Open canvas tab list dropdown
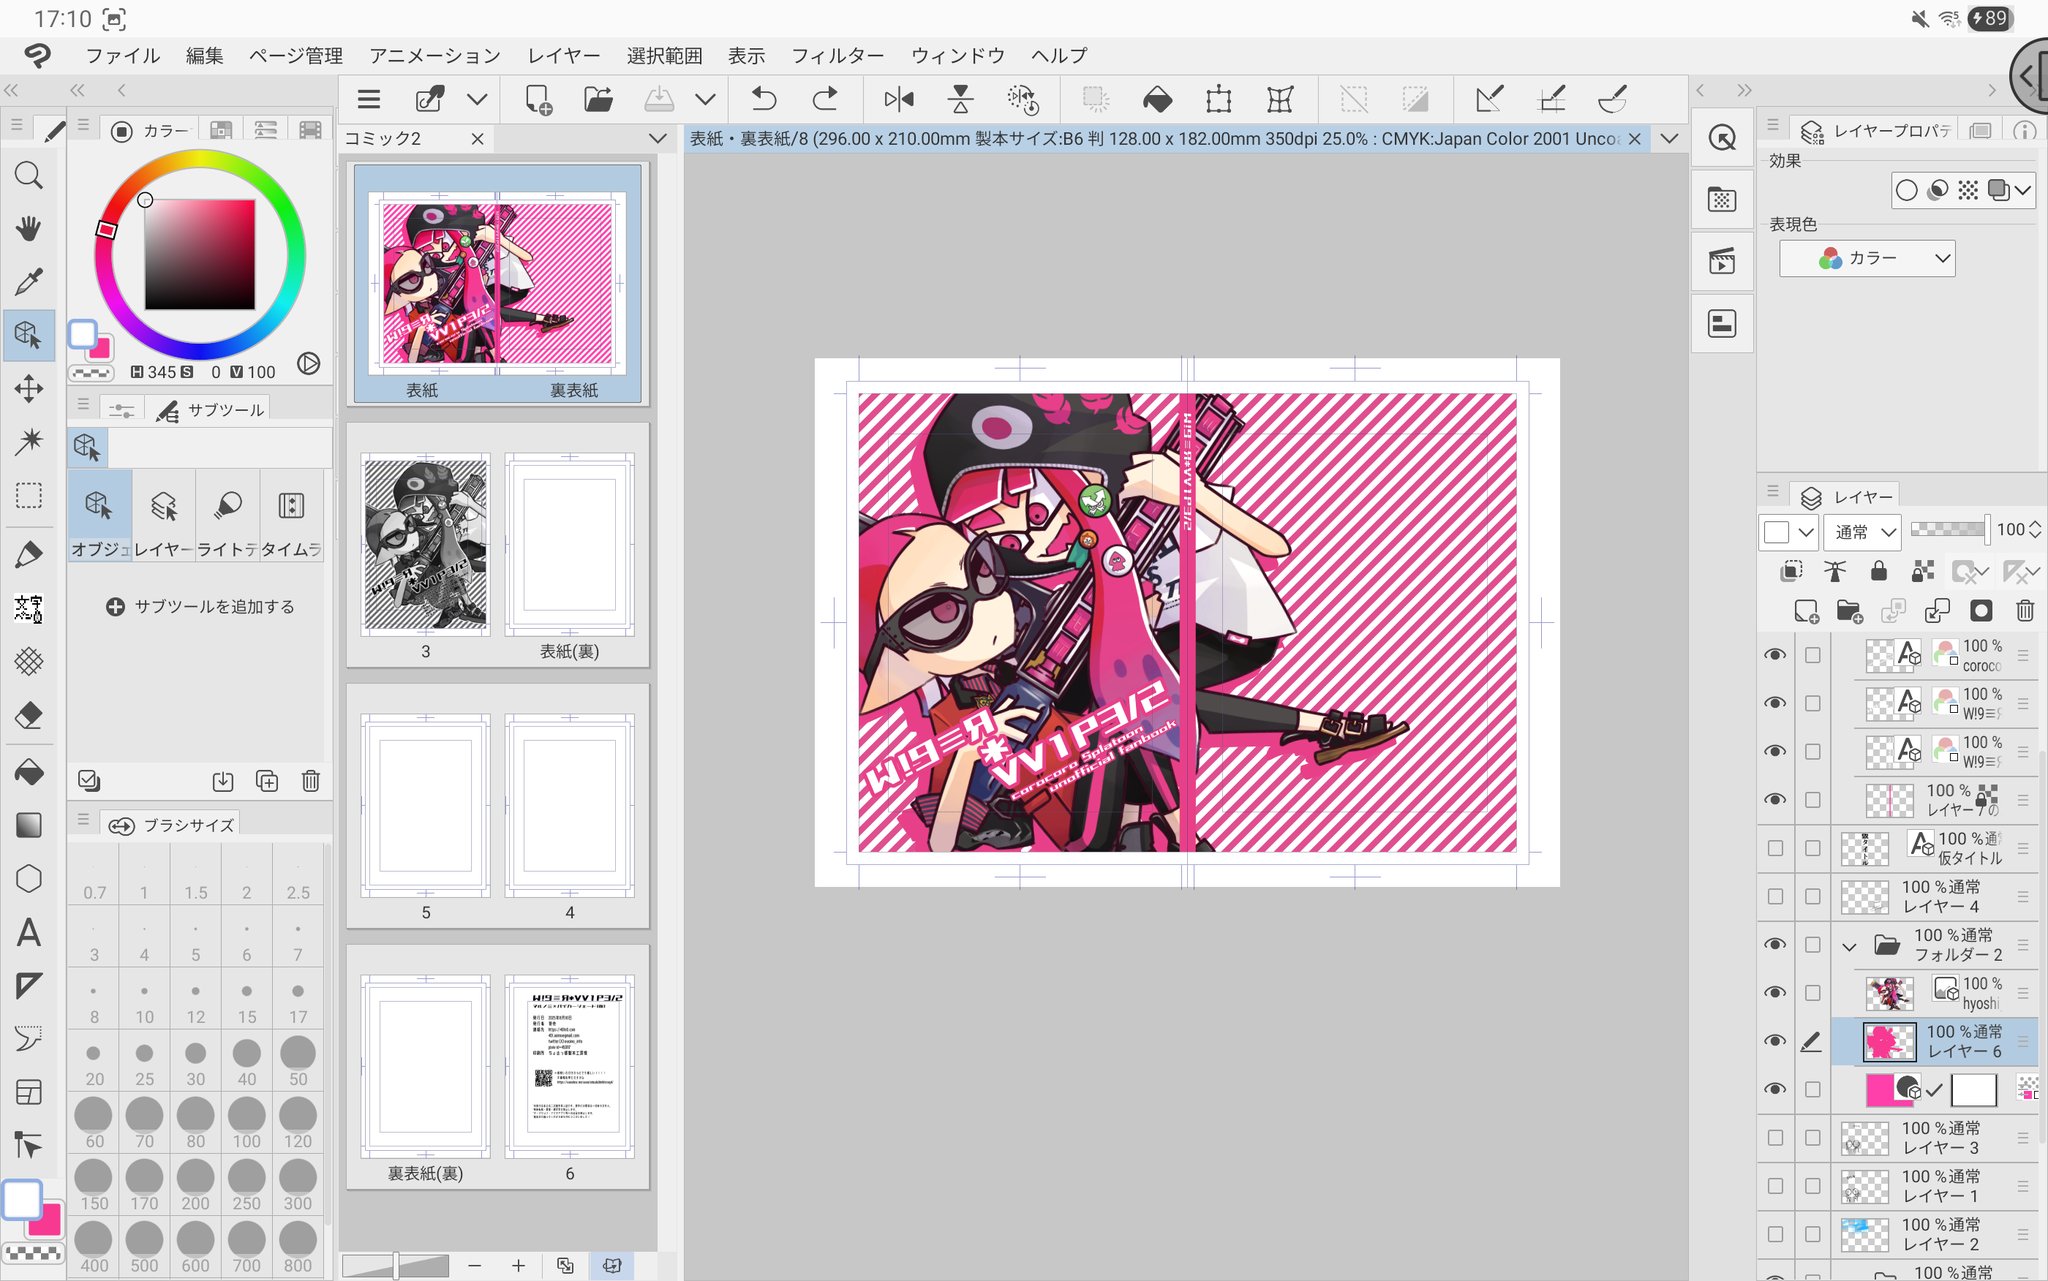The height and width of the screenshot is (1281, 2048). [x=1669, y=138]
